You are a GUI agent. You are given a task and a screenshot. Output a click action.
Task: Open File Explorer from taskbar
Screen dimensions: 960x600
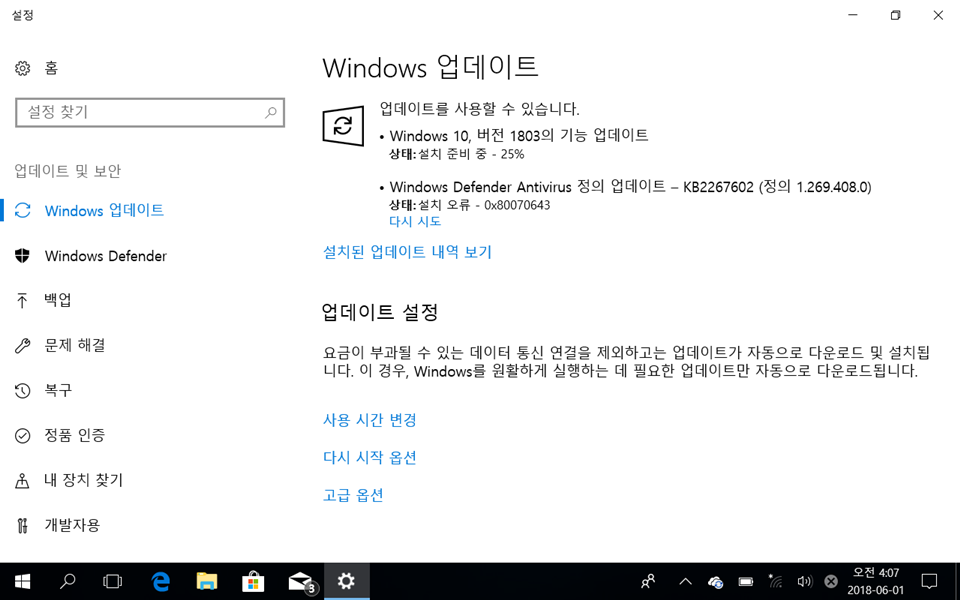coord(207,581)
